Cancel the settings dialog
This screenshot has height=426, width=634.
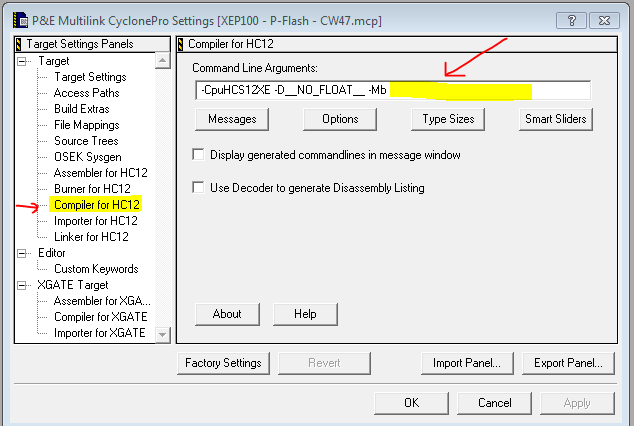click(x=495, y=403)
